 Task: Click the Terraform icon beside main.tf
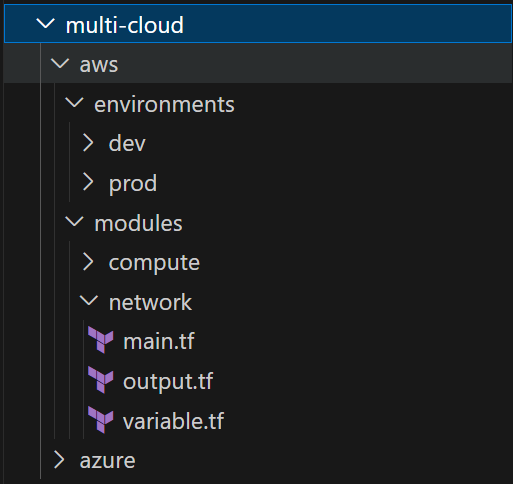click(x=101, y=339)
